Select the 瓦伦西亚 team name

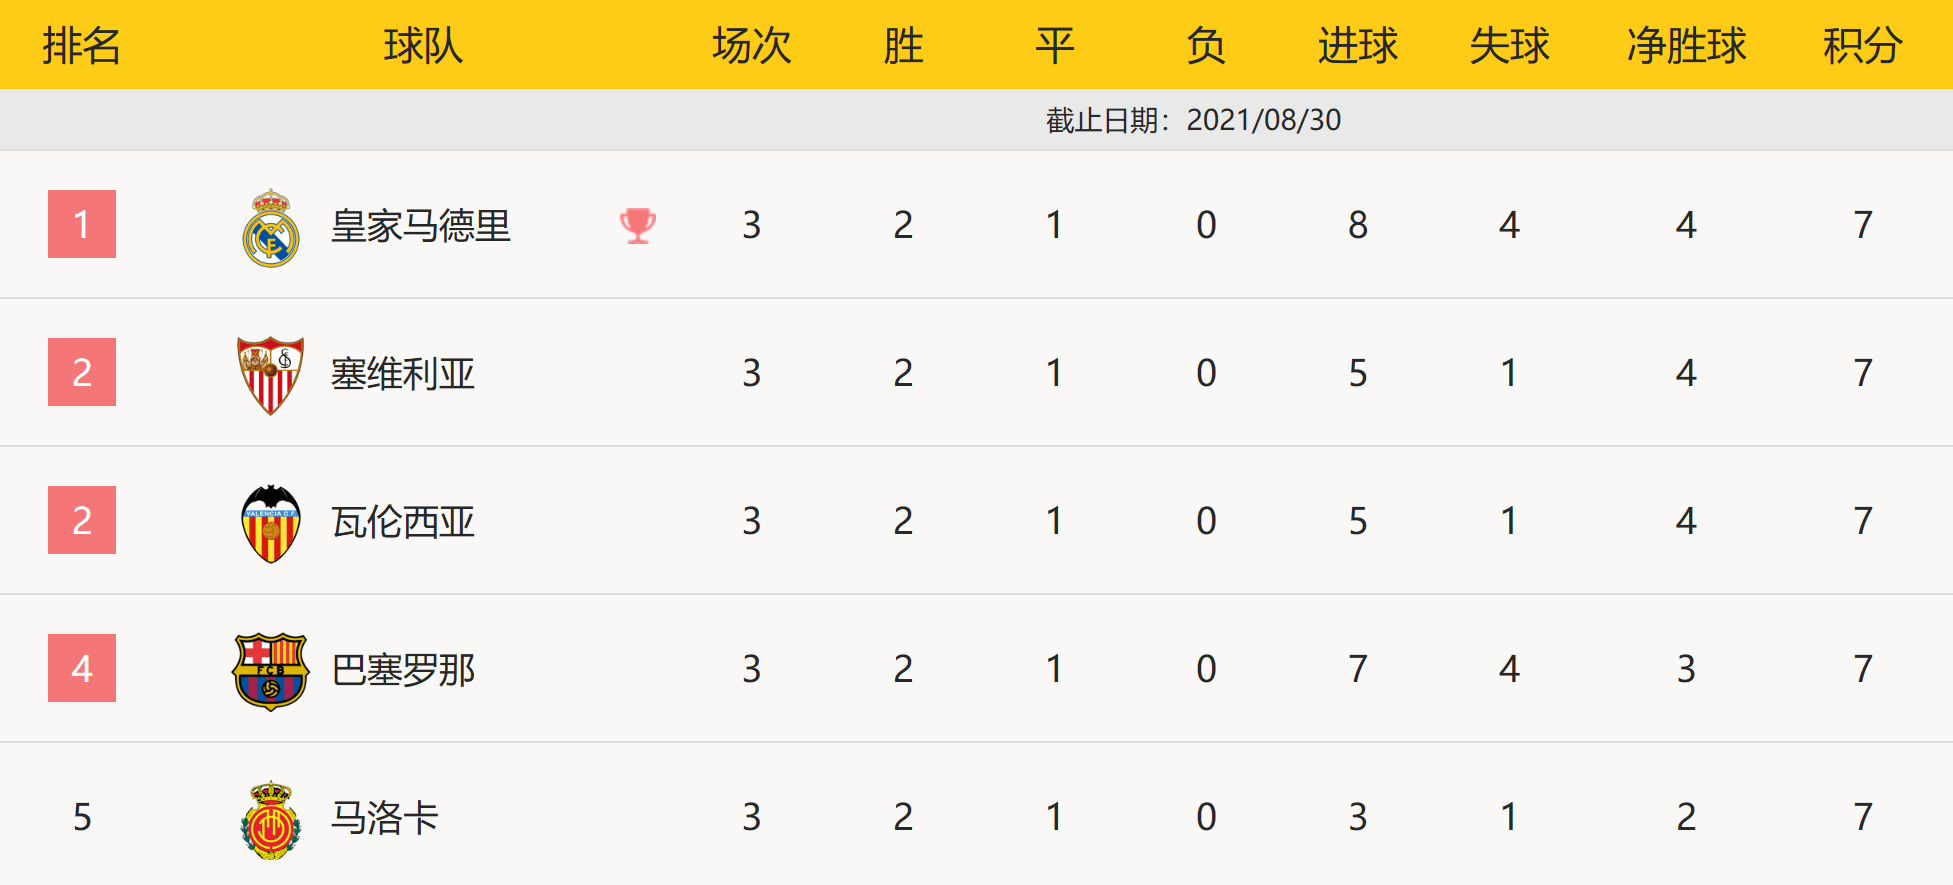pyautogui.click(x=403, y=521)
